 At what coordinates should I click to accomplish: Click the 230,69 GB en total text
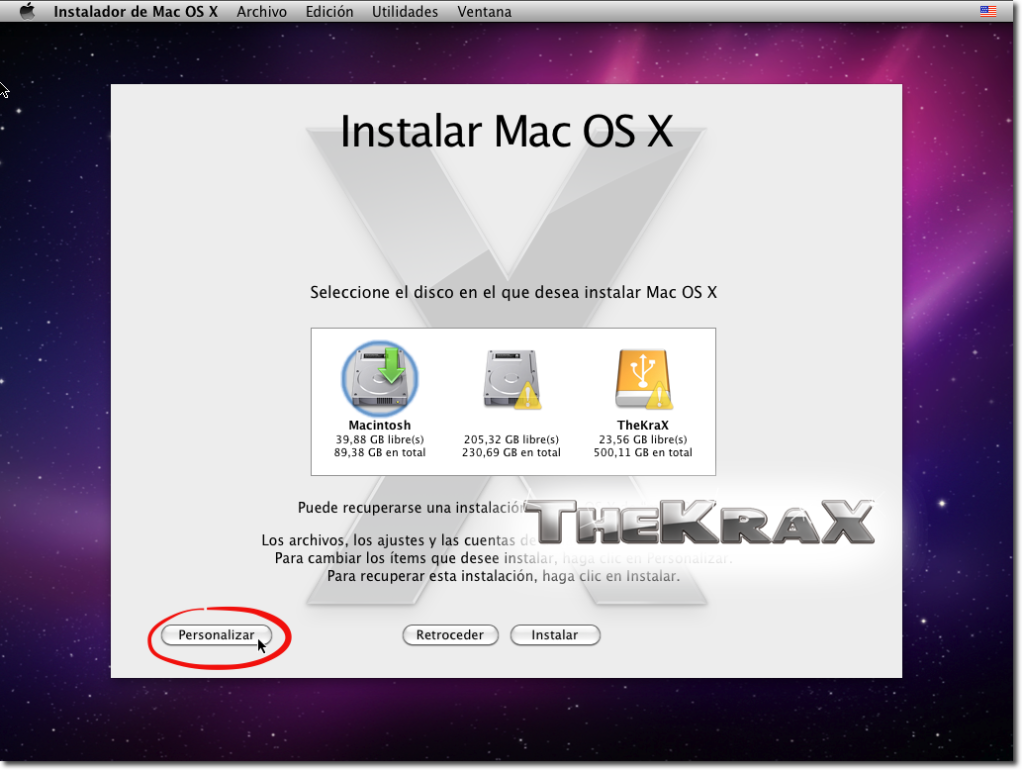512,453
